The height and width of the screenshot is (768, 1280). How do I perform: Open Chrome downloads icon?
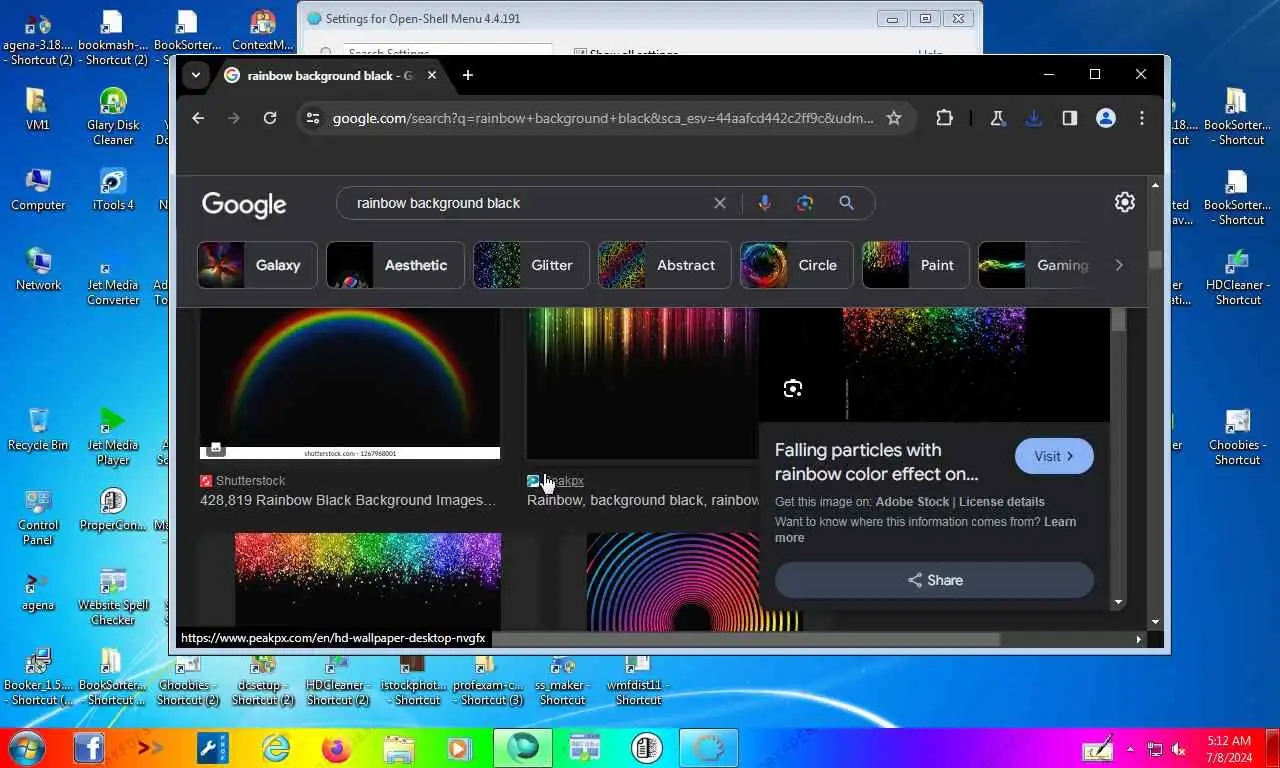[x=1034, y=118]
